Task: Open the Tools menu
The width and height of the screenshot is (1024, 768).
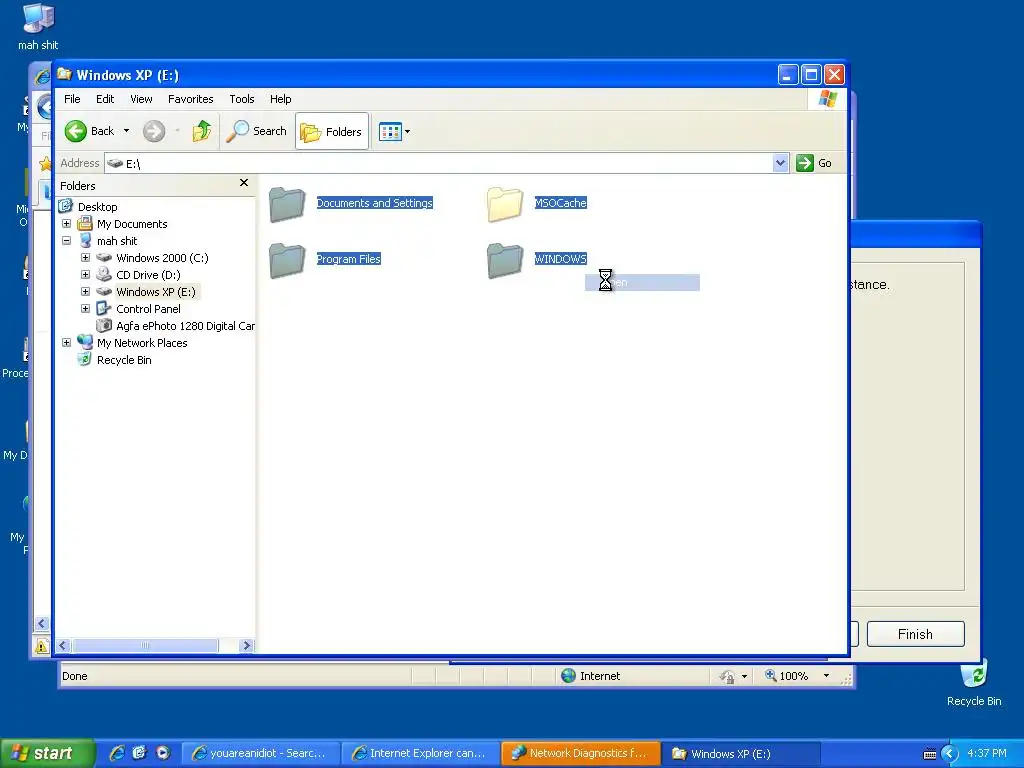Action: pyautogui.click(x=242, y=99)
